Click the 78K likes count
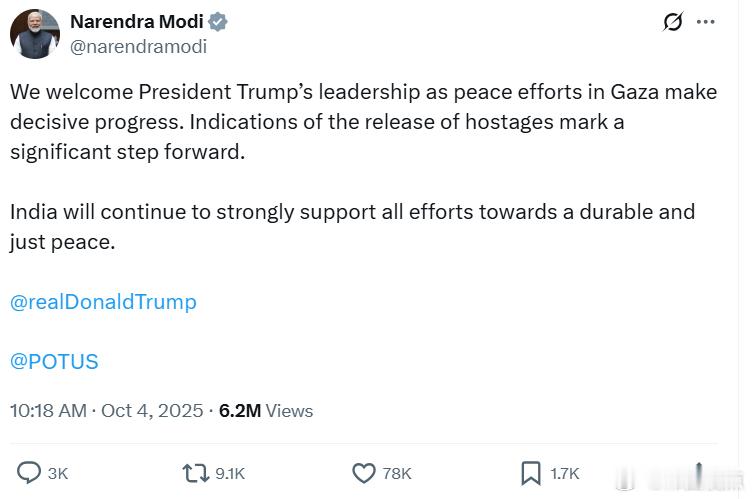The width and height of the screenshot is (752, 499). [397, 473]
